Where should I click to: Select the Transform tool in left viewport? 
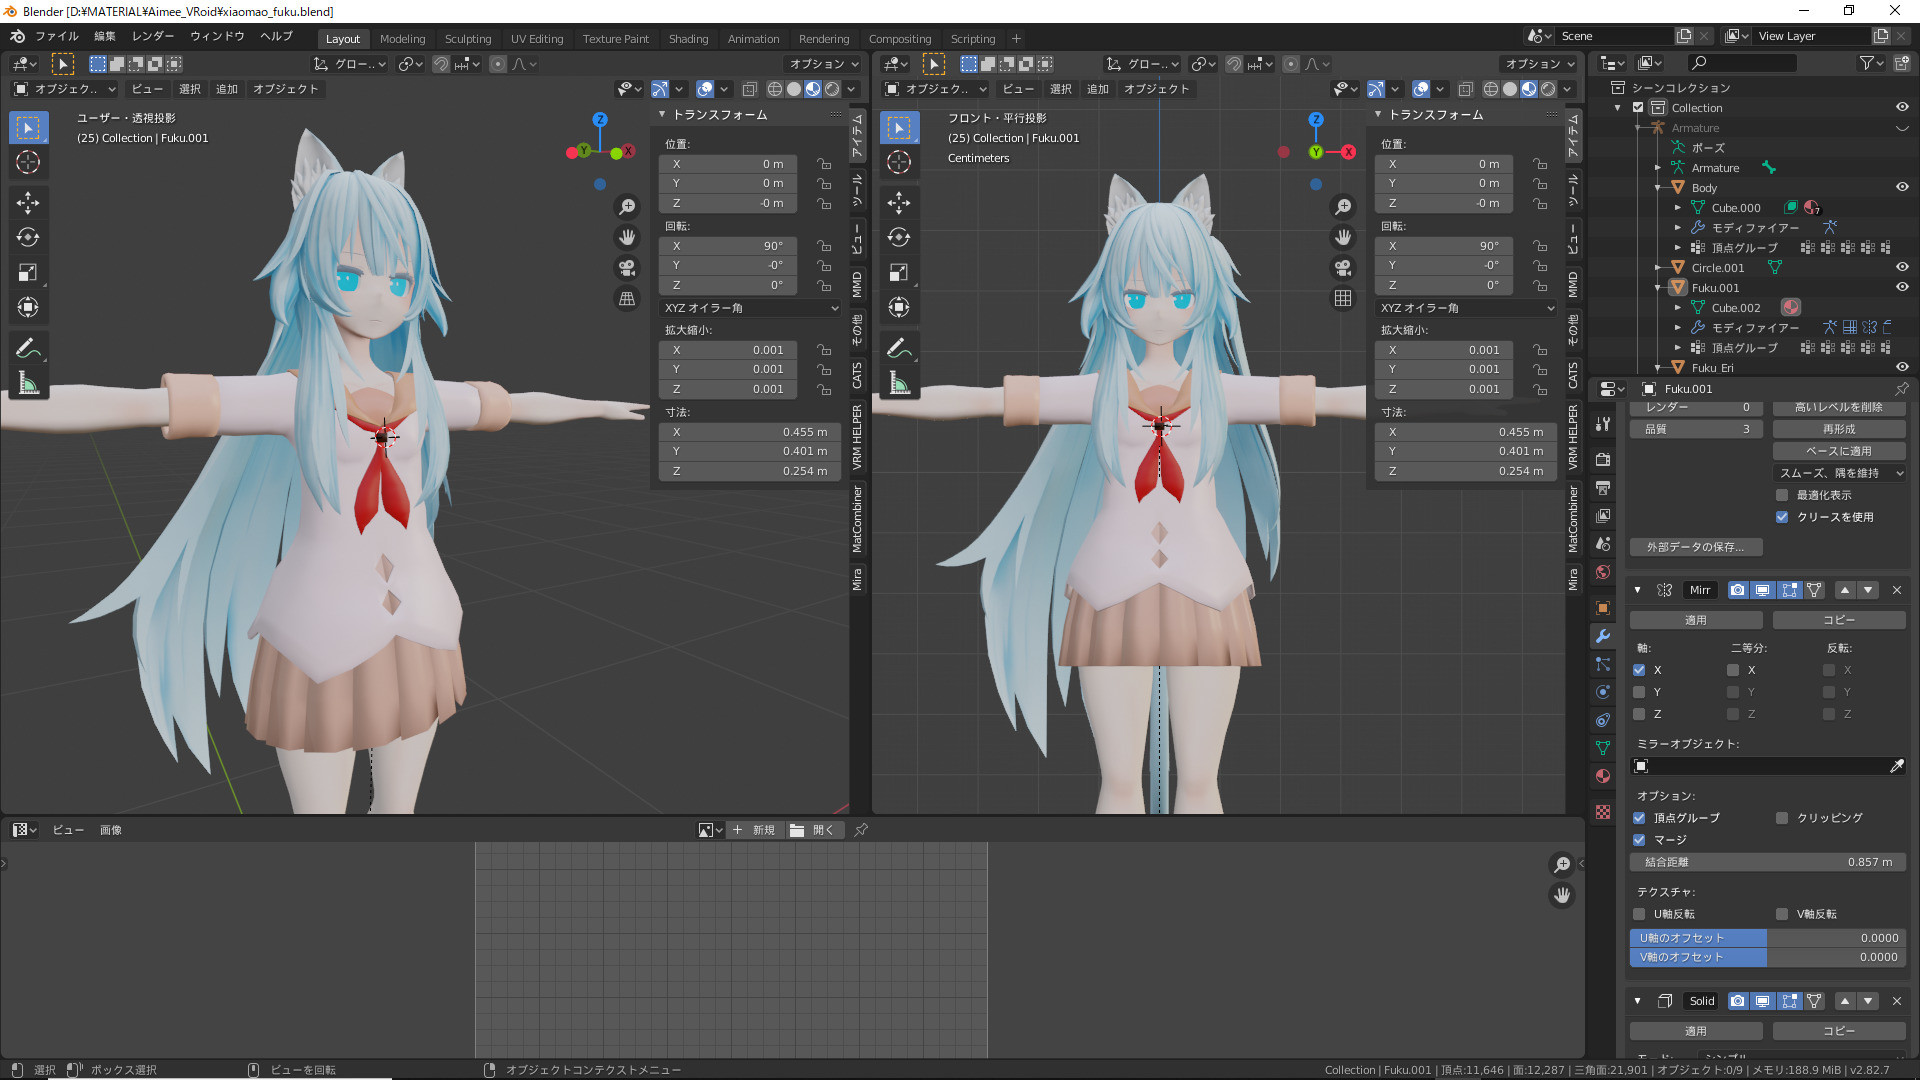28,307
